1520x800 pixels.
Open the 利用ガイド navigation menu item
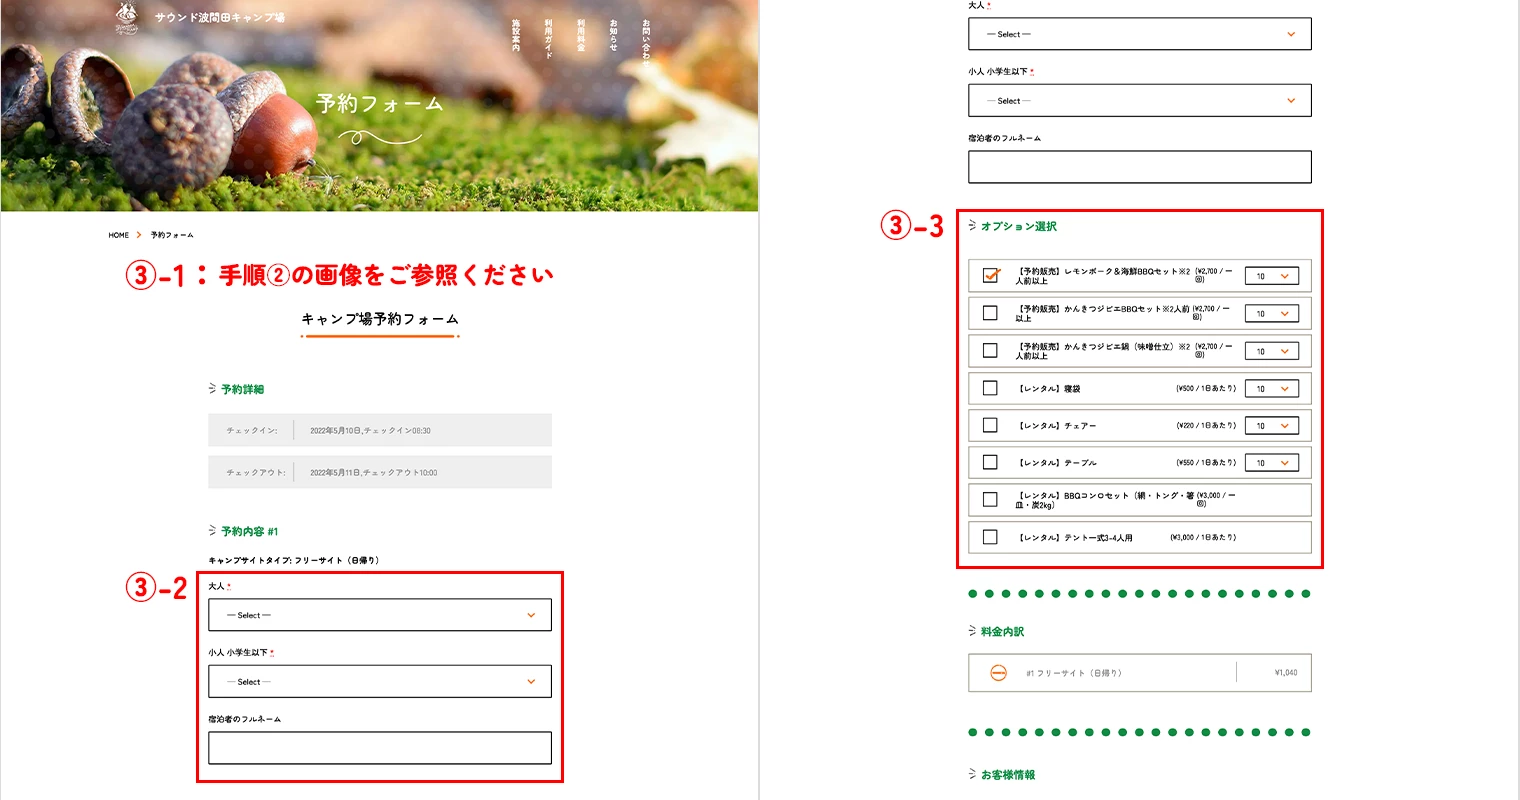coord(548,38)
